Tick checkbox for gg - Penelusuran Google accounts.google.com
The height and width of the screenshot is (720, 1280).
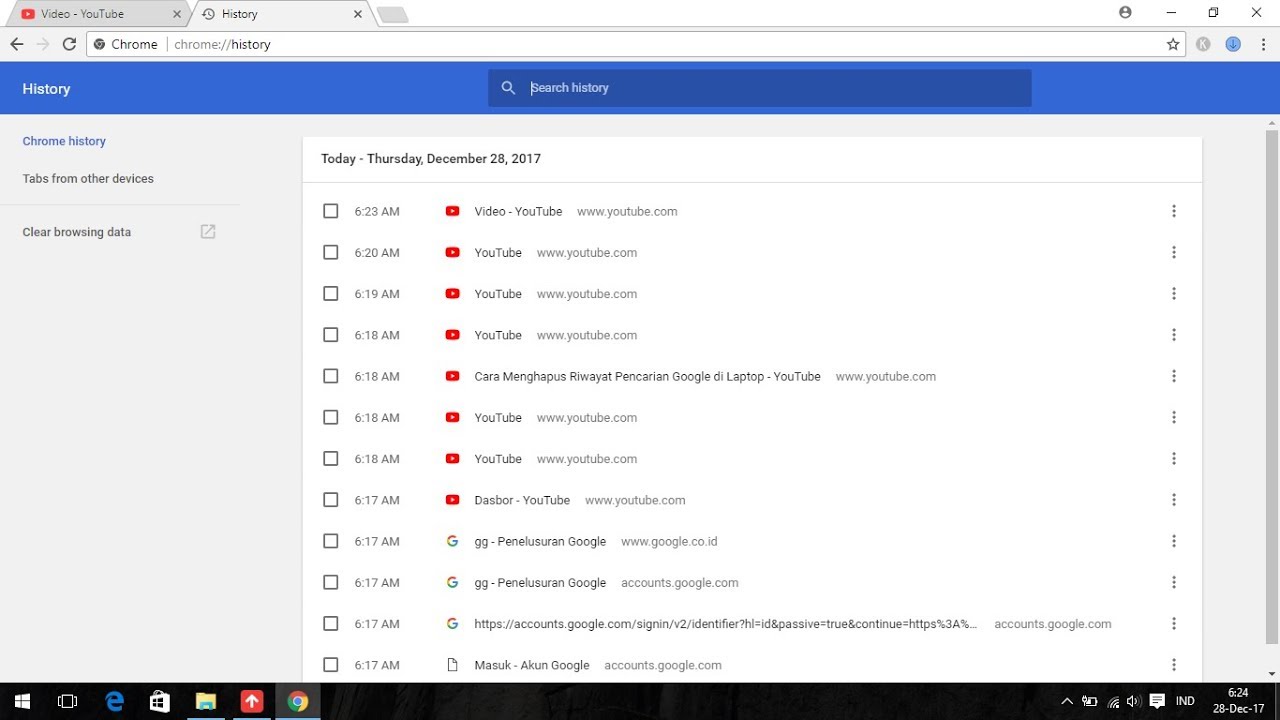(x=331, y=582)
